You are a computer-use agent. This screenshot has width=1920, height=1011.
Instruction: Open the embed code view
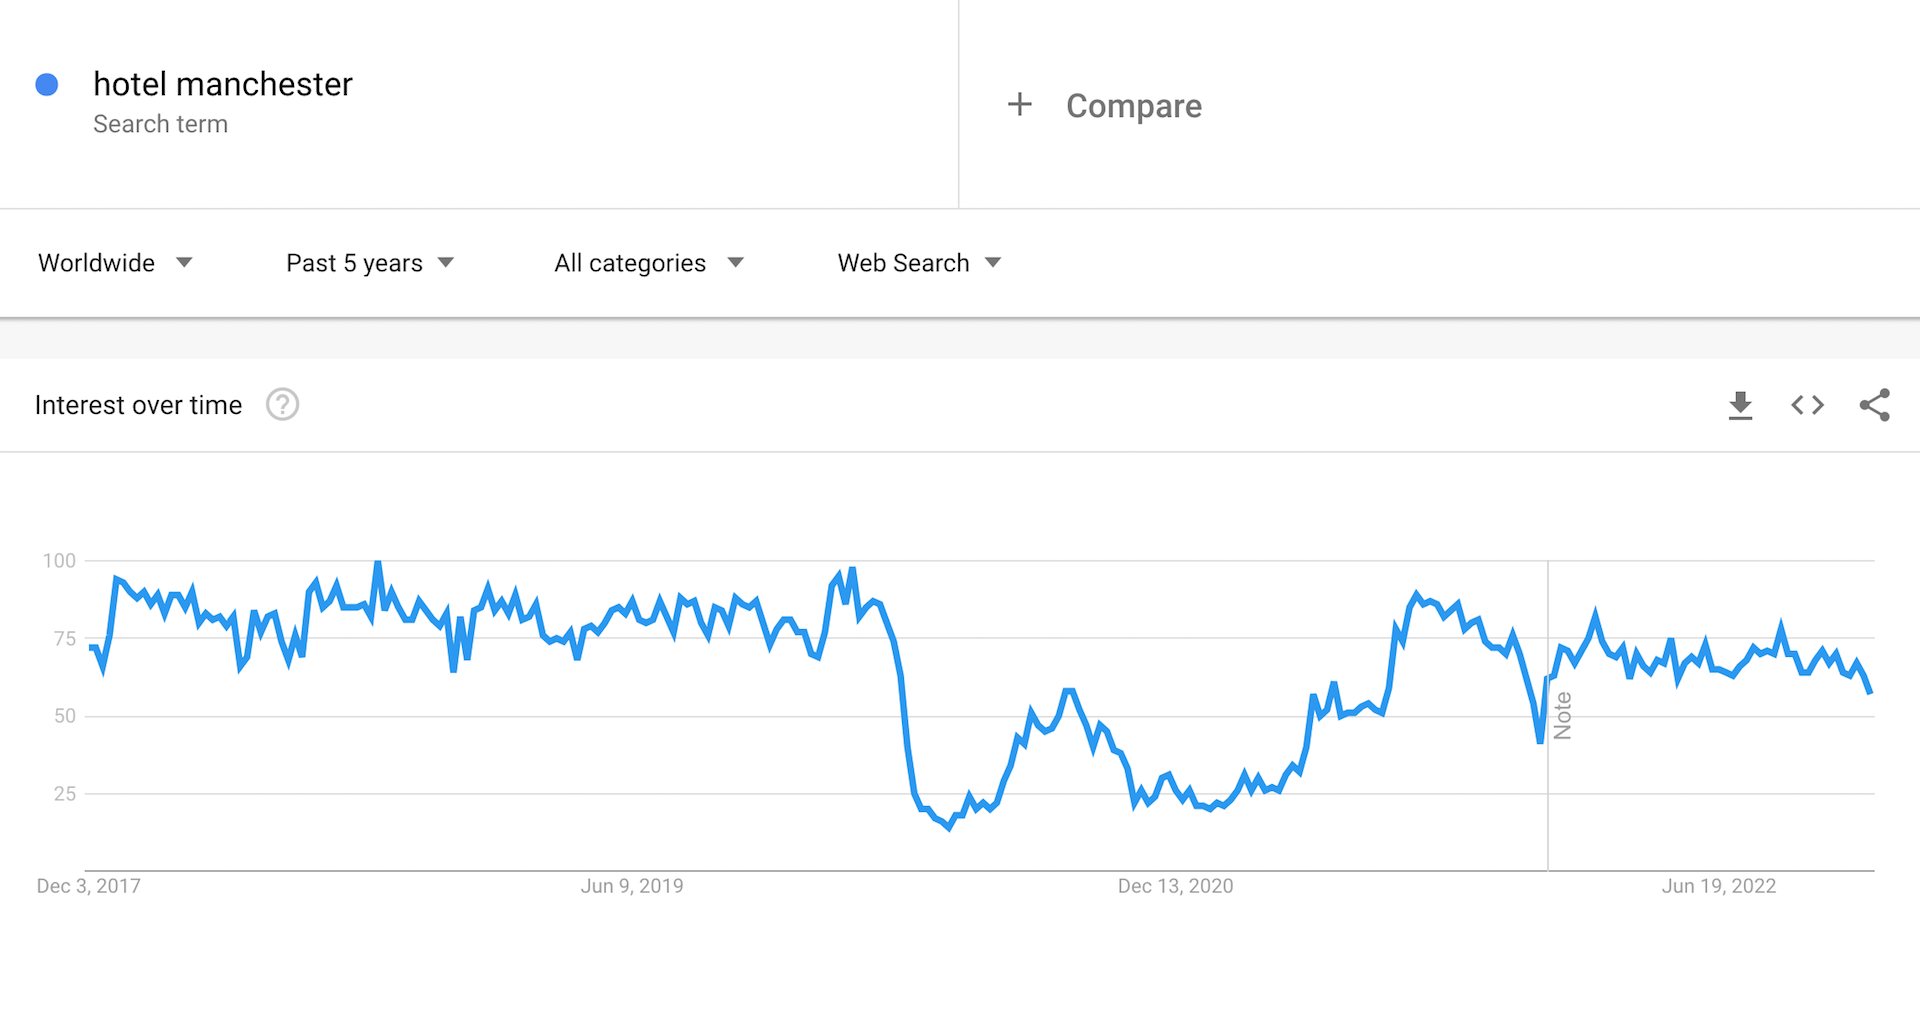(x=1807, y=405)
